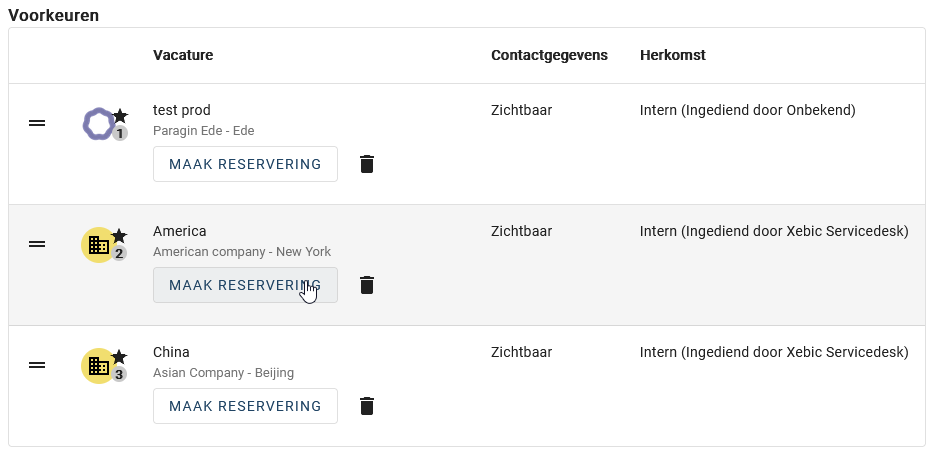Remove China preference via trash icon
The height and width of the screenshot is (454, 934).
367,406
